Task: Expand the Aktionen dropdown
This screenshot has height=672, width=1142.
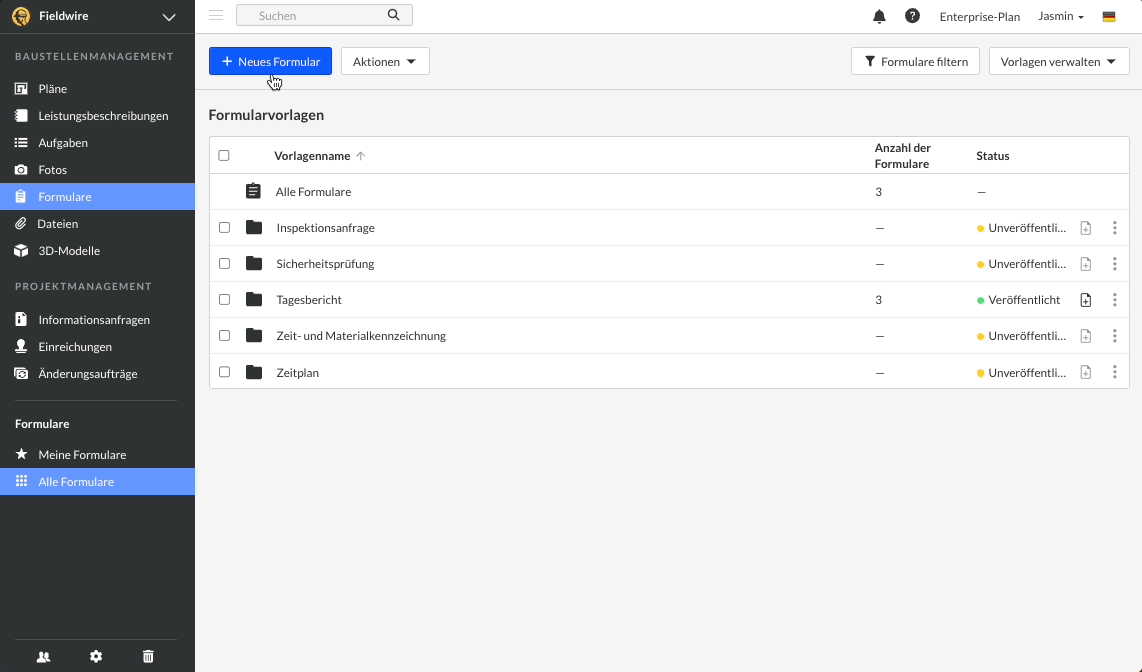Action: 385,62
